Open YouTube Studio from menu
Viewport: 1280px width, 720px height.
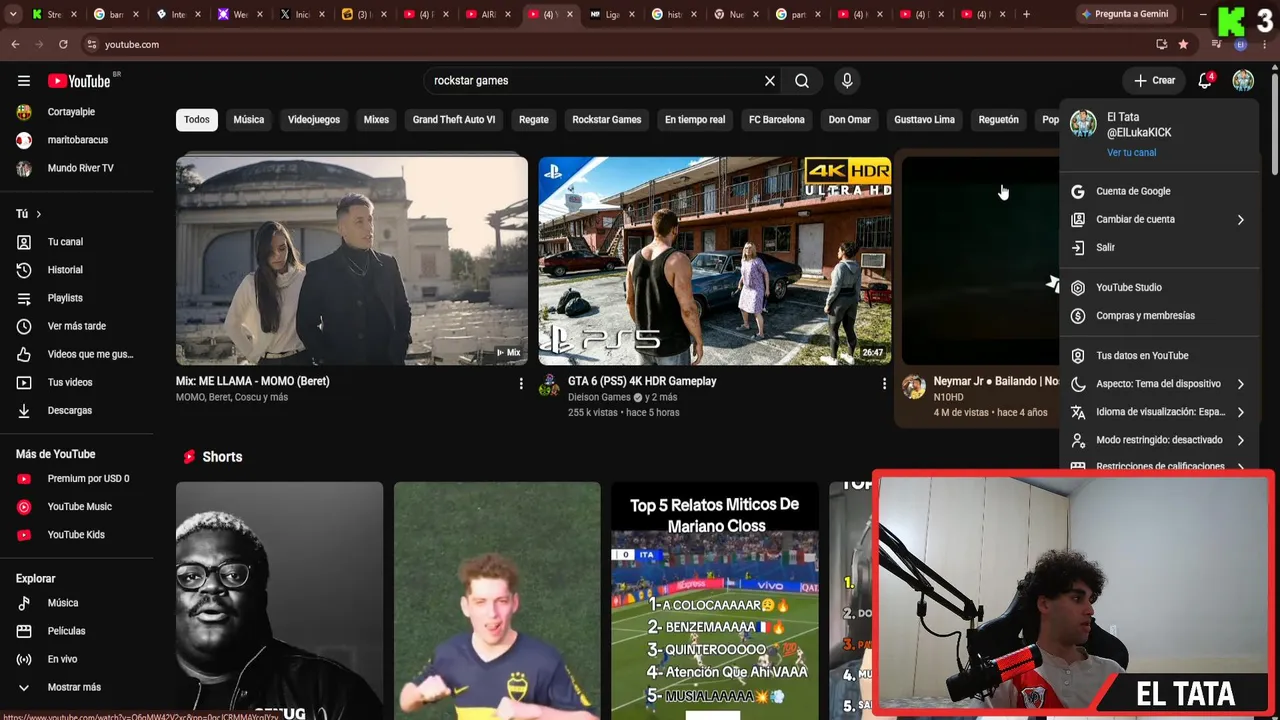[x=1160, y=287]
